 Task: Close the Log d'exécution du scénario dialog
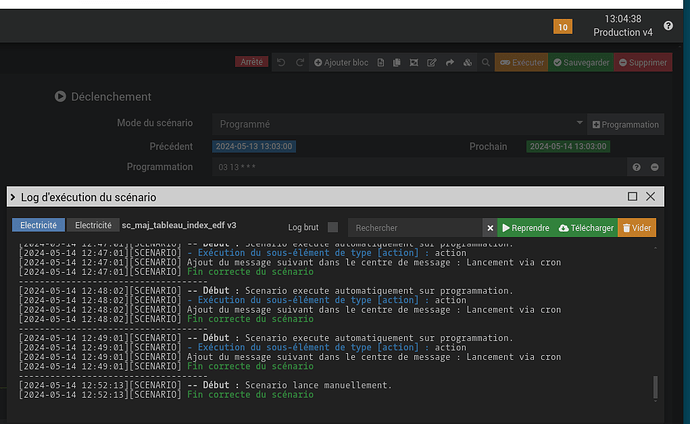tap(650, 196)
